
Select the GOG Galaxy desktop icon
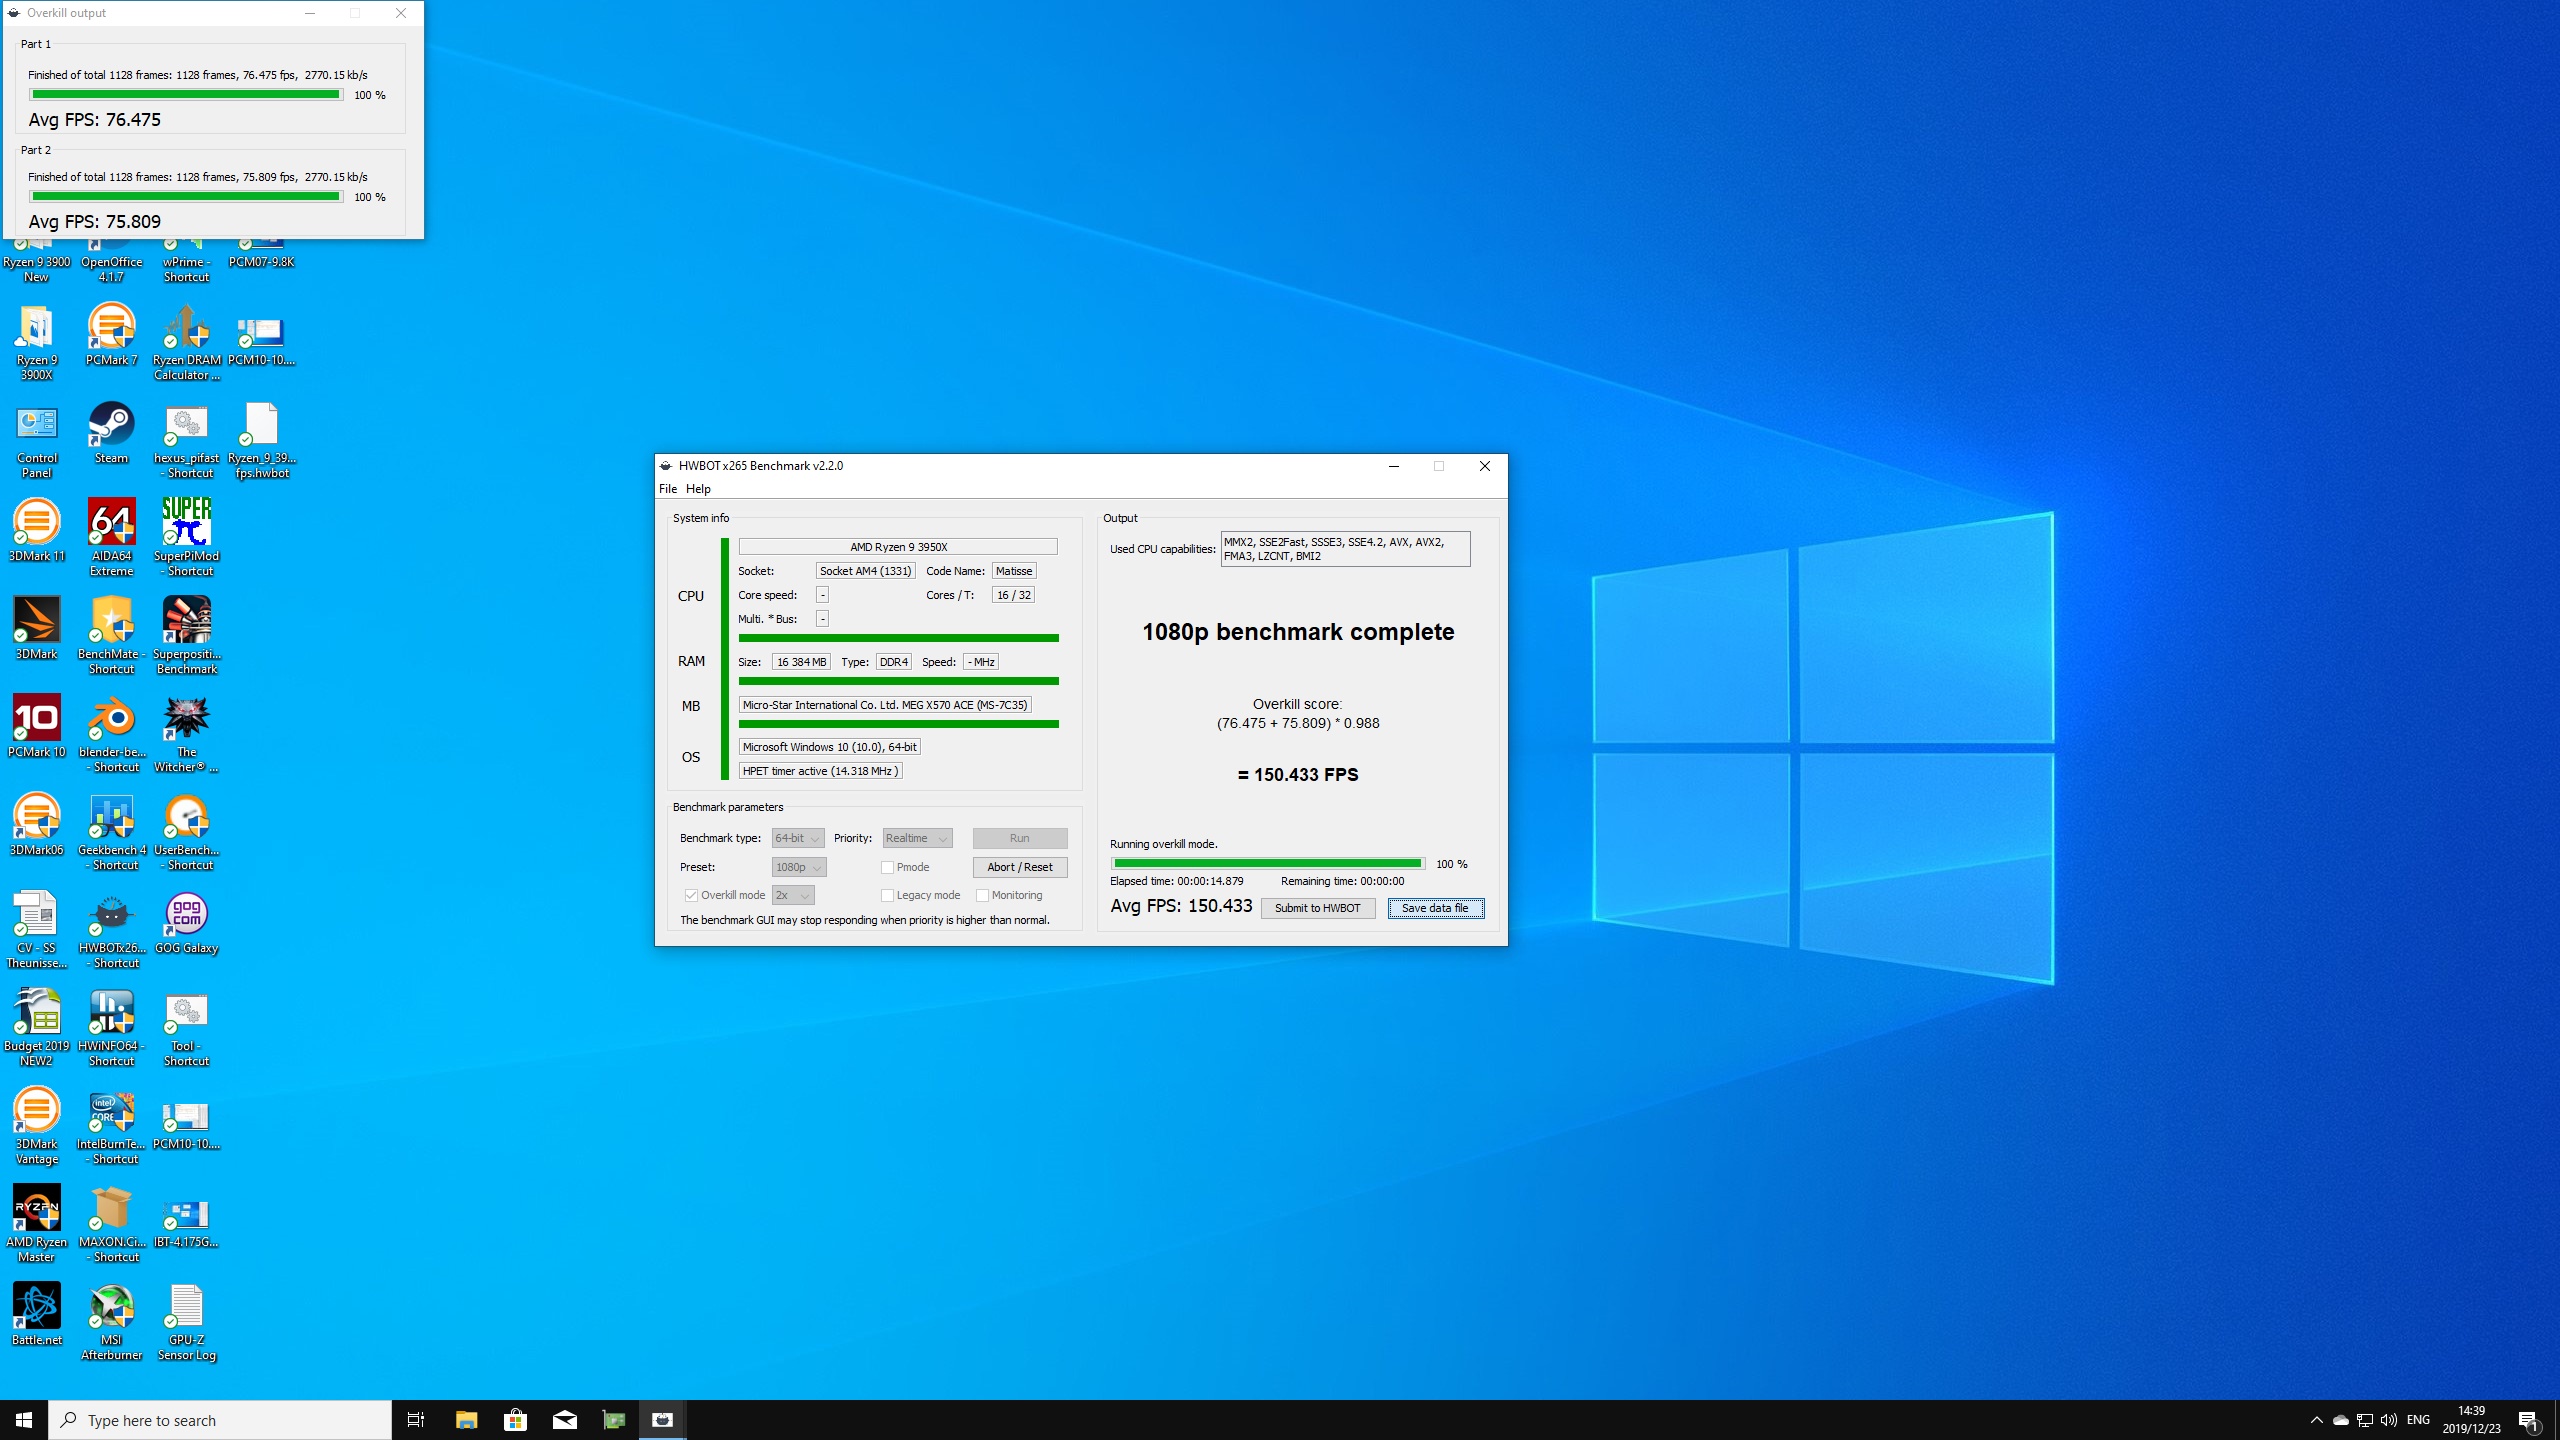pyautogui.click(x=187, y=924)
